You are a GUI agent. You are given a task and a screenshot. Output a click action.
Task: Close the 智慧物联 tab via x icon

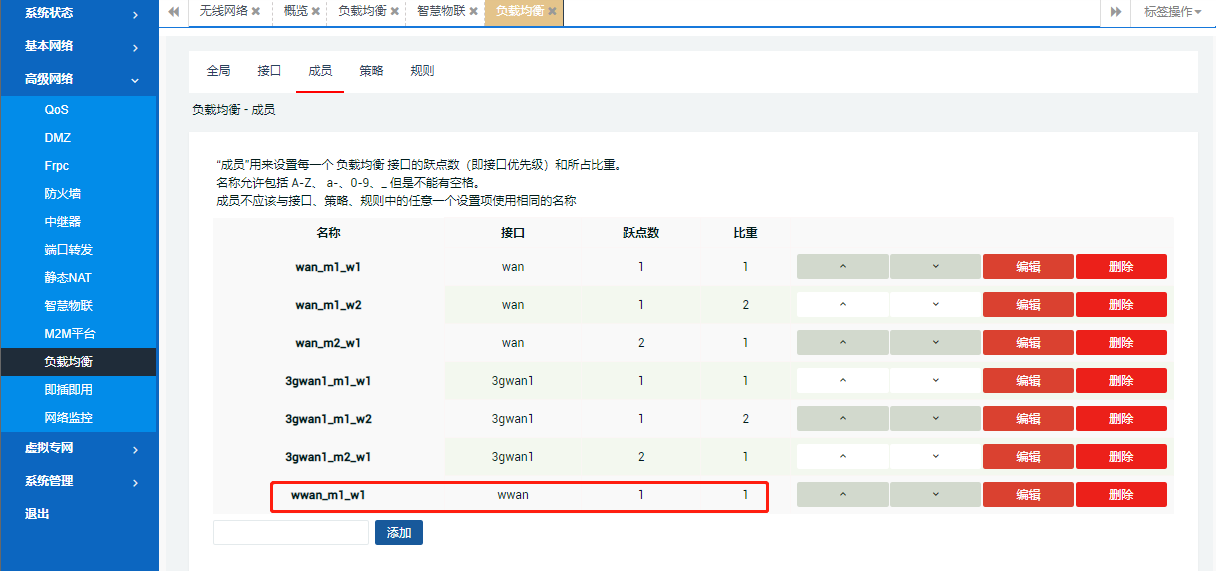click(474, 12)
